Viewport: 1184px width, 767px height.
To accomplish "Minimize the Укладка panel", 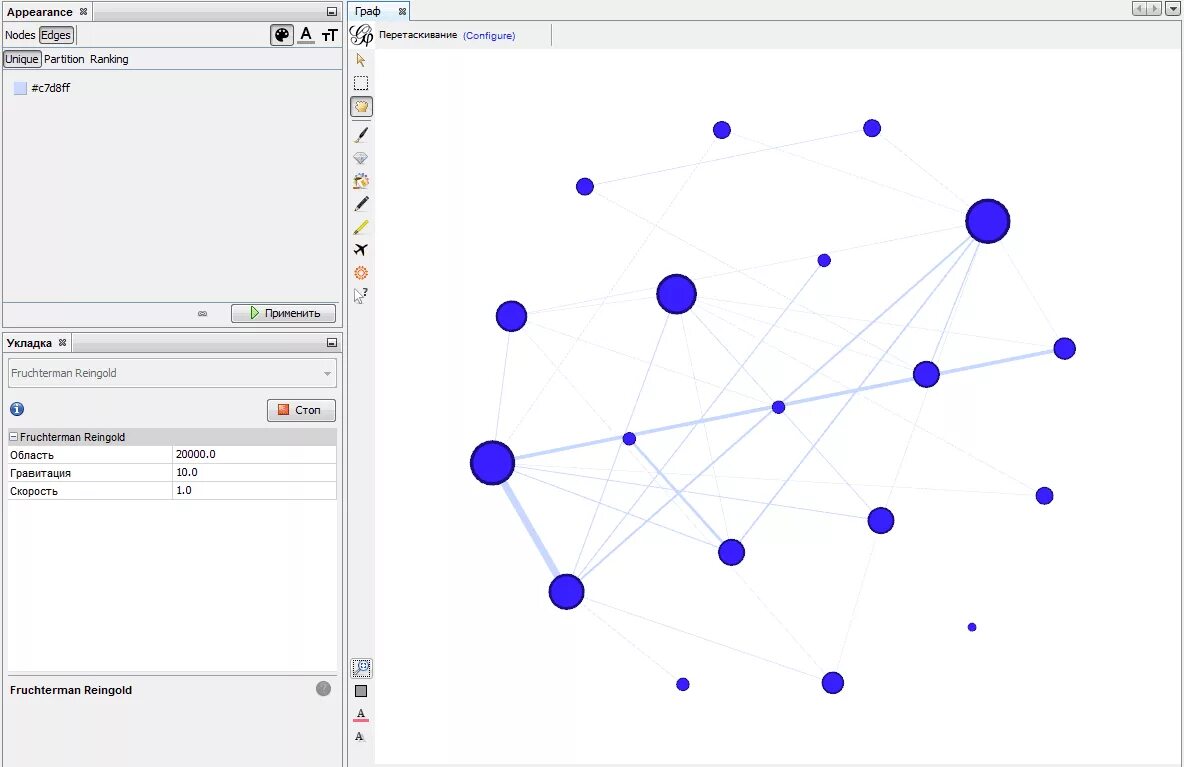I will click(331, 343).
